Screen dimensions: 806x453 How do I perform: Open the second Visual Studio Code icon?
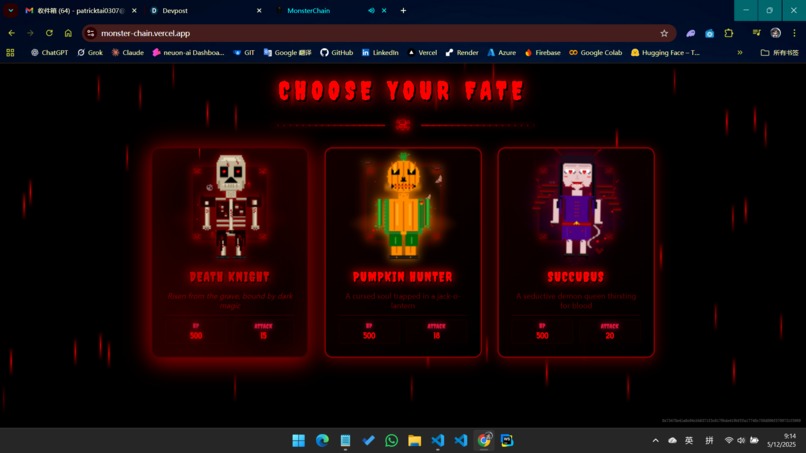pyautogui.click(x=461, y=441)
